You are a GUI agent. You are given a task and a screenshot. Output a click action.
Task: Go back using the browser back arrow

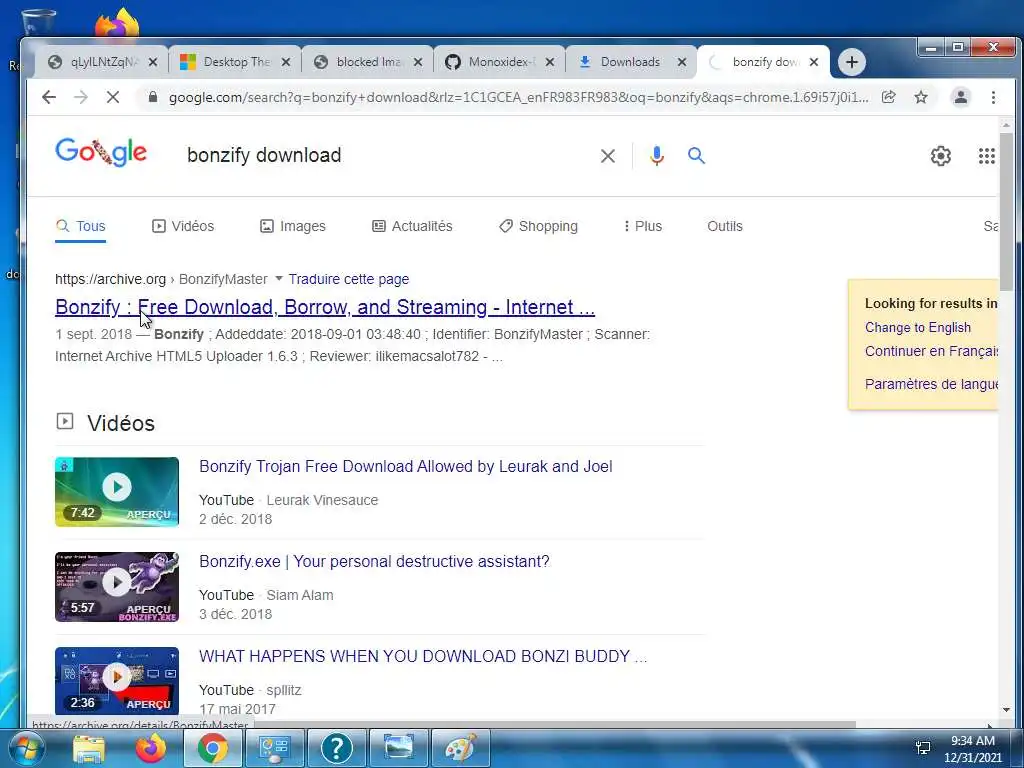tap(49, 97)
